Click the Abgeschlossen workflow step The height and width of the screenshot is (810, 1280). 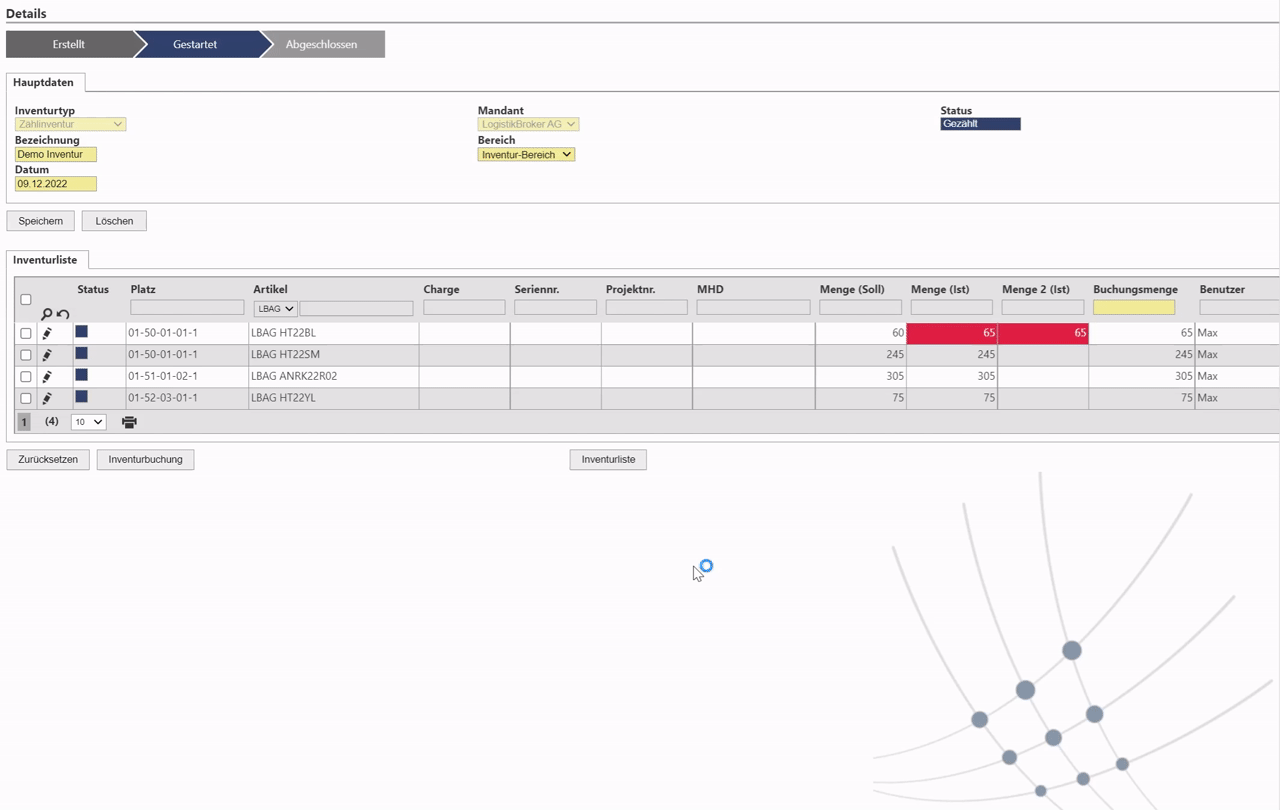321,44
